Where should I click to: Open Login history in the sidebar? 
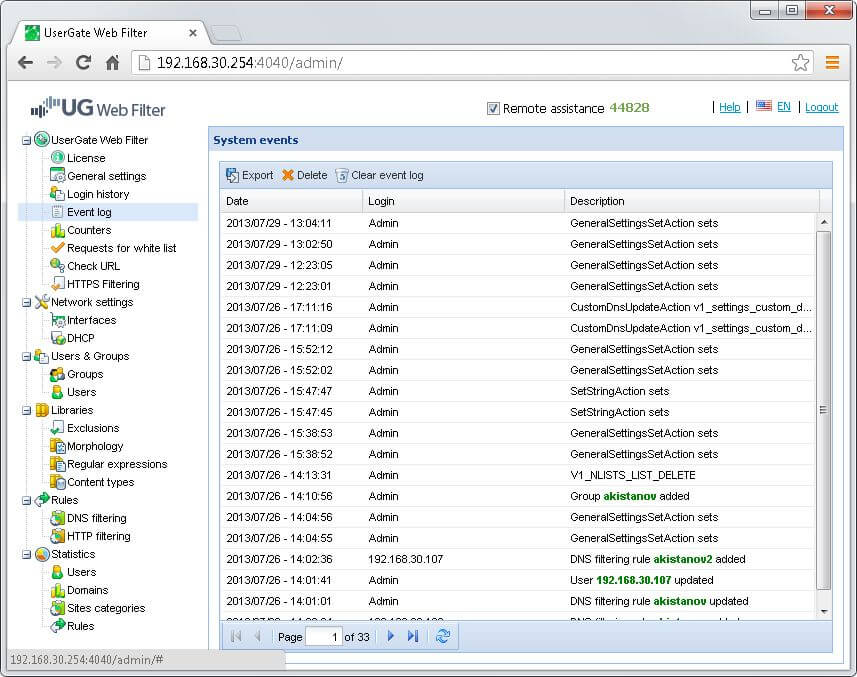[x=97, y=194]
